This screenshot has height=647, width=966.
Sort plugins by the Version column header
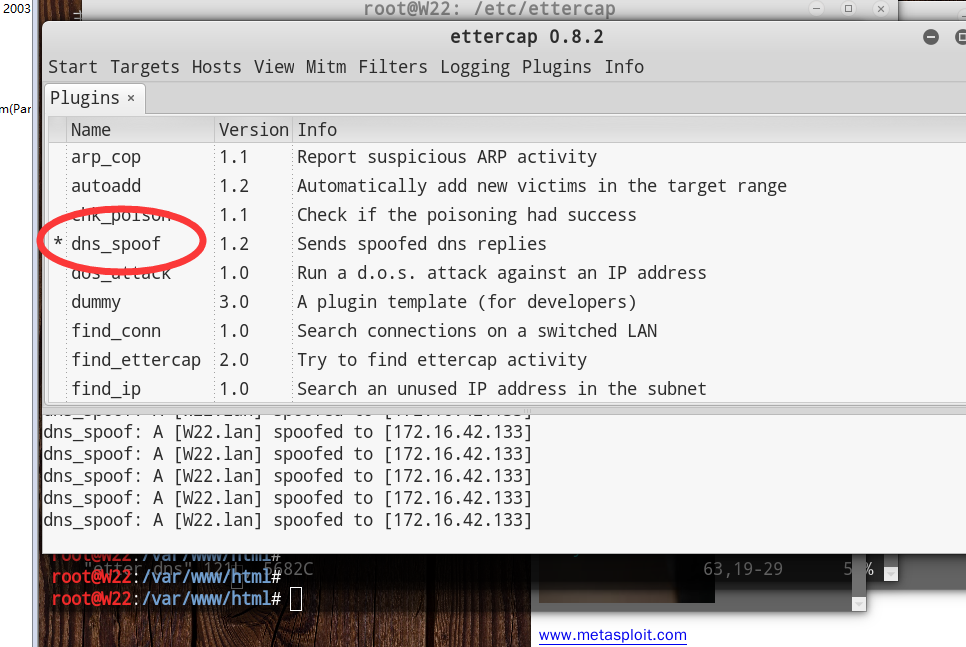(253, 130)
